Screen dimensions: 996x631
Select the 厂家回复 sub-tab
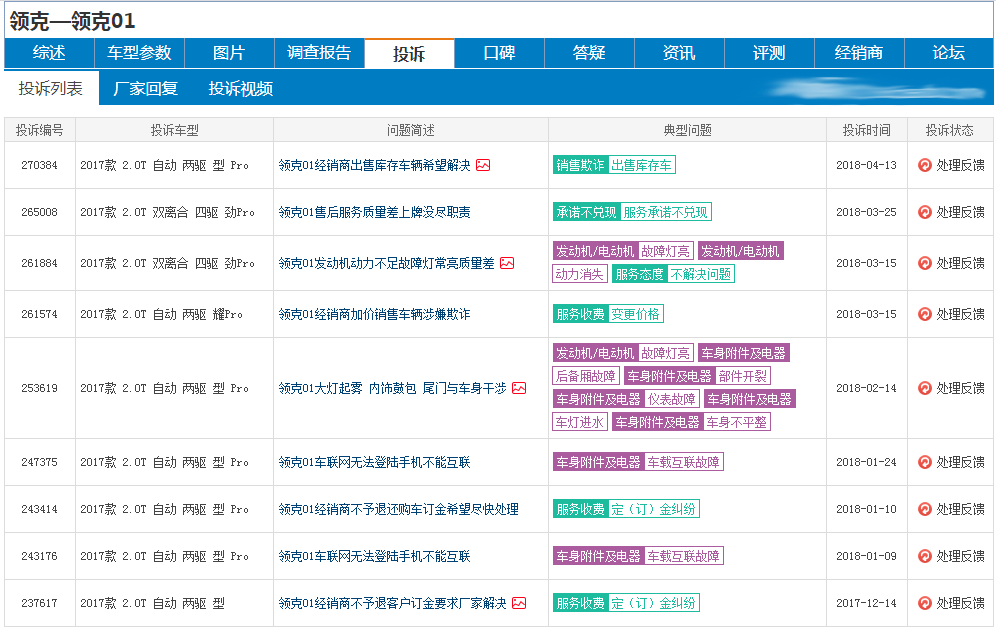pos(146,88)
